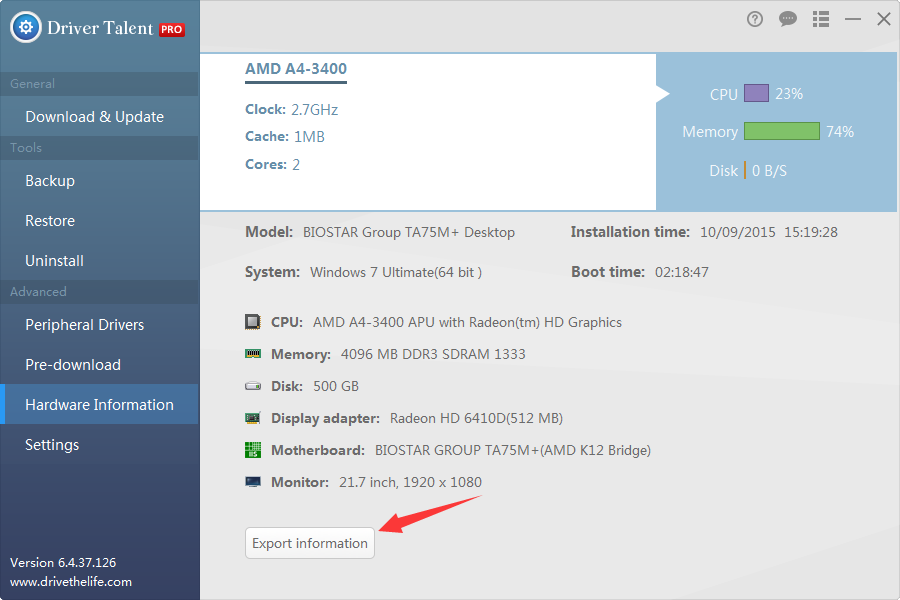900x600 pixels.
Task: Open Download & Update section
Action: click(100, 117)
